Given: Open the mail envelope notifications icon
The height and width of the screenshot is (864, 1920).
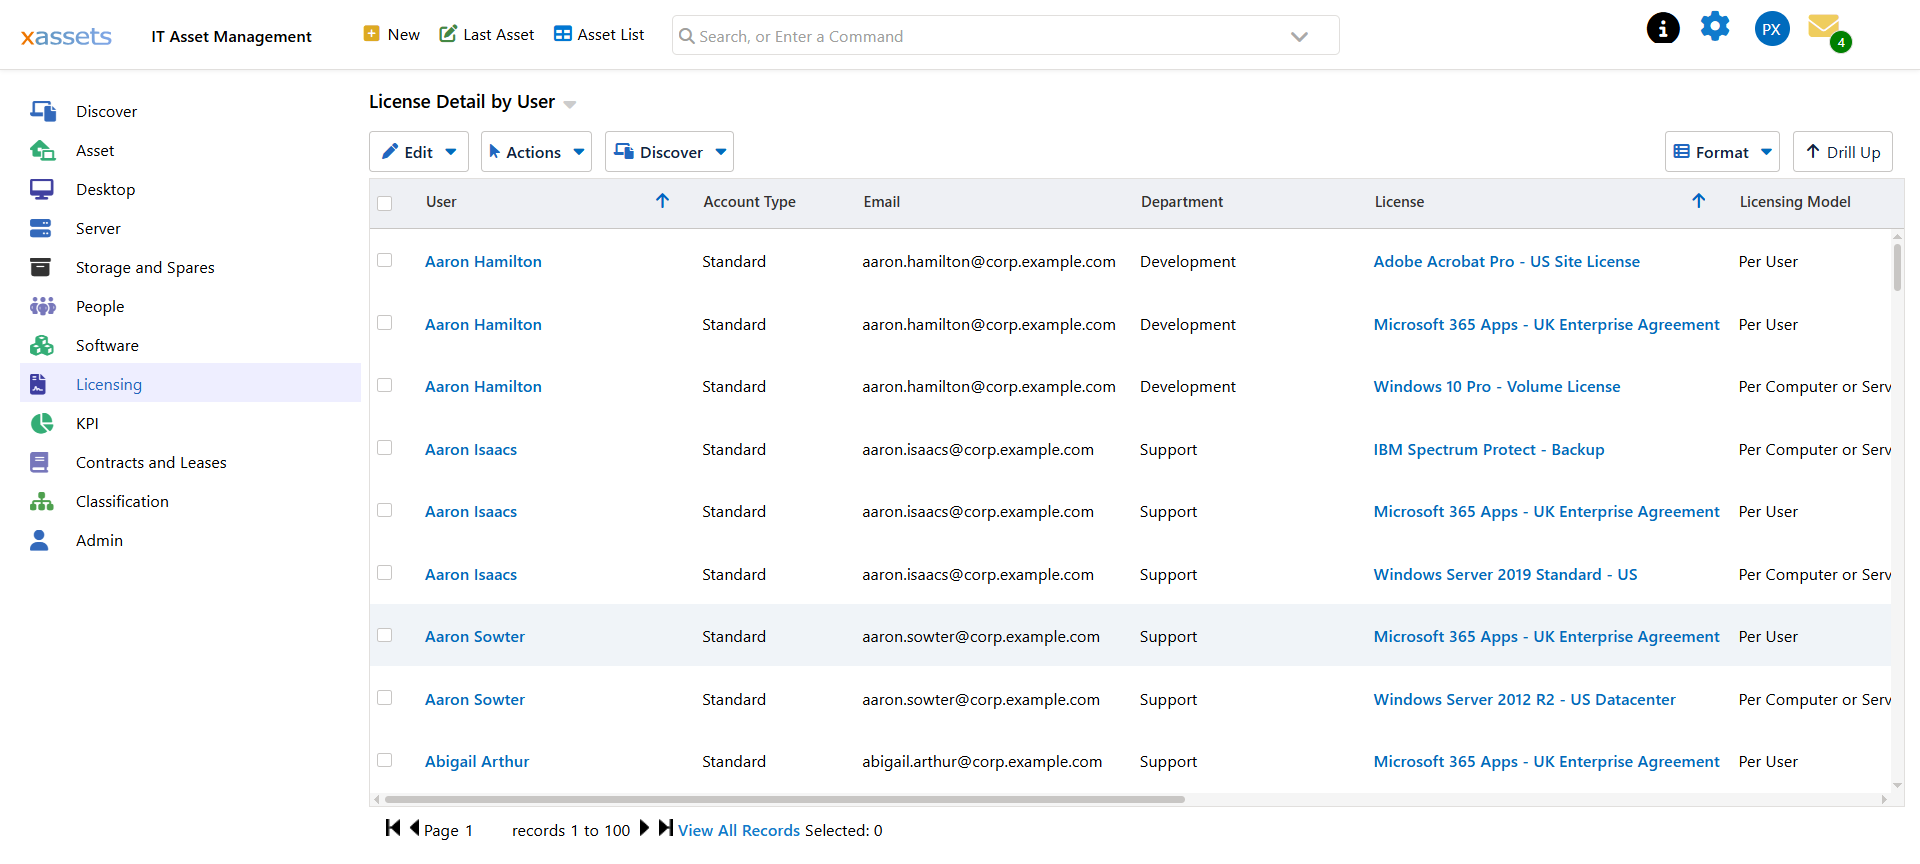Looking at the screenshot, I should (1825, 26).
